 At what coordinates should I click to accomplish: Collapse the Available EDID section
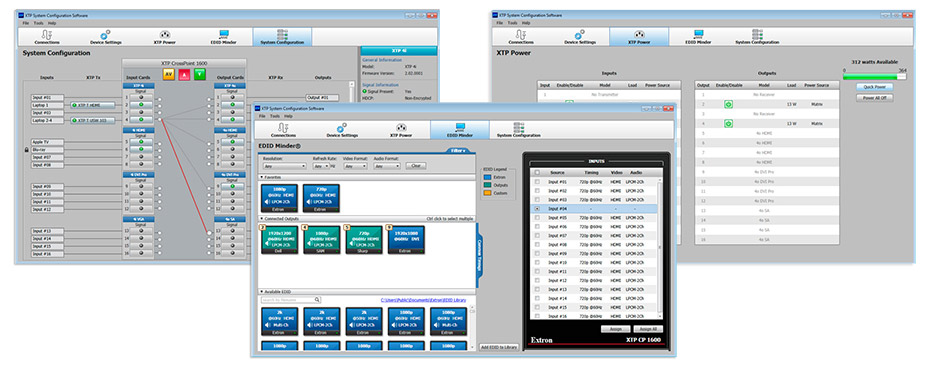(262, 292)
